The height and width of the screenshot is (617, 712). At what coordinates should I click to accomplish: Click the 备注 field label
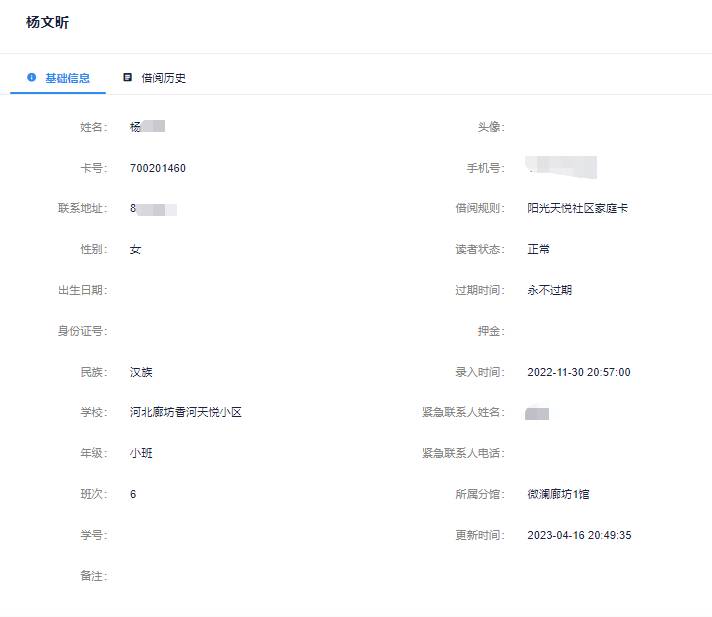(93, 576)
